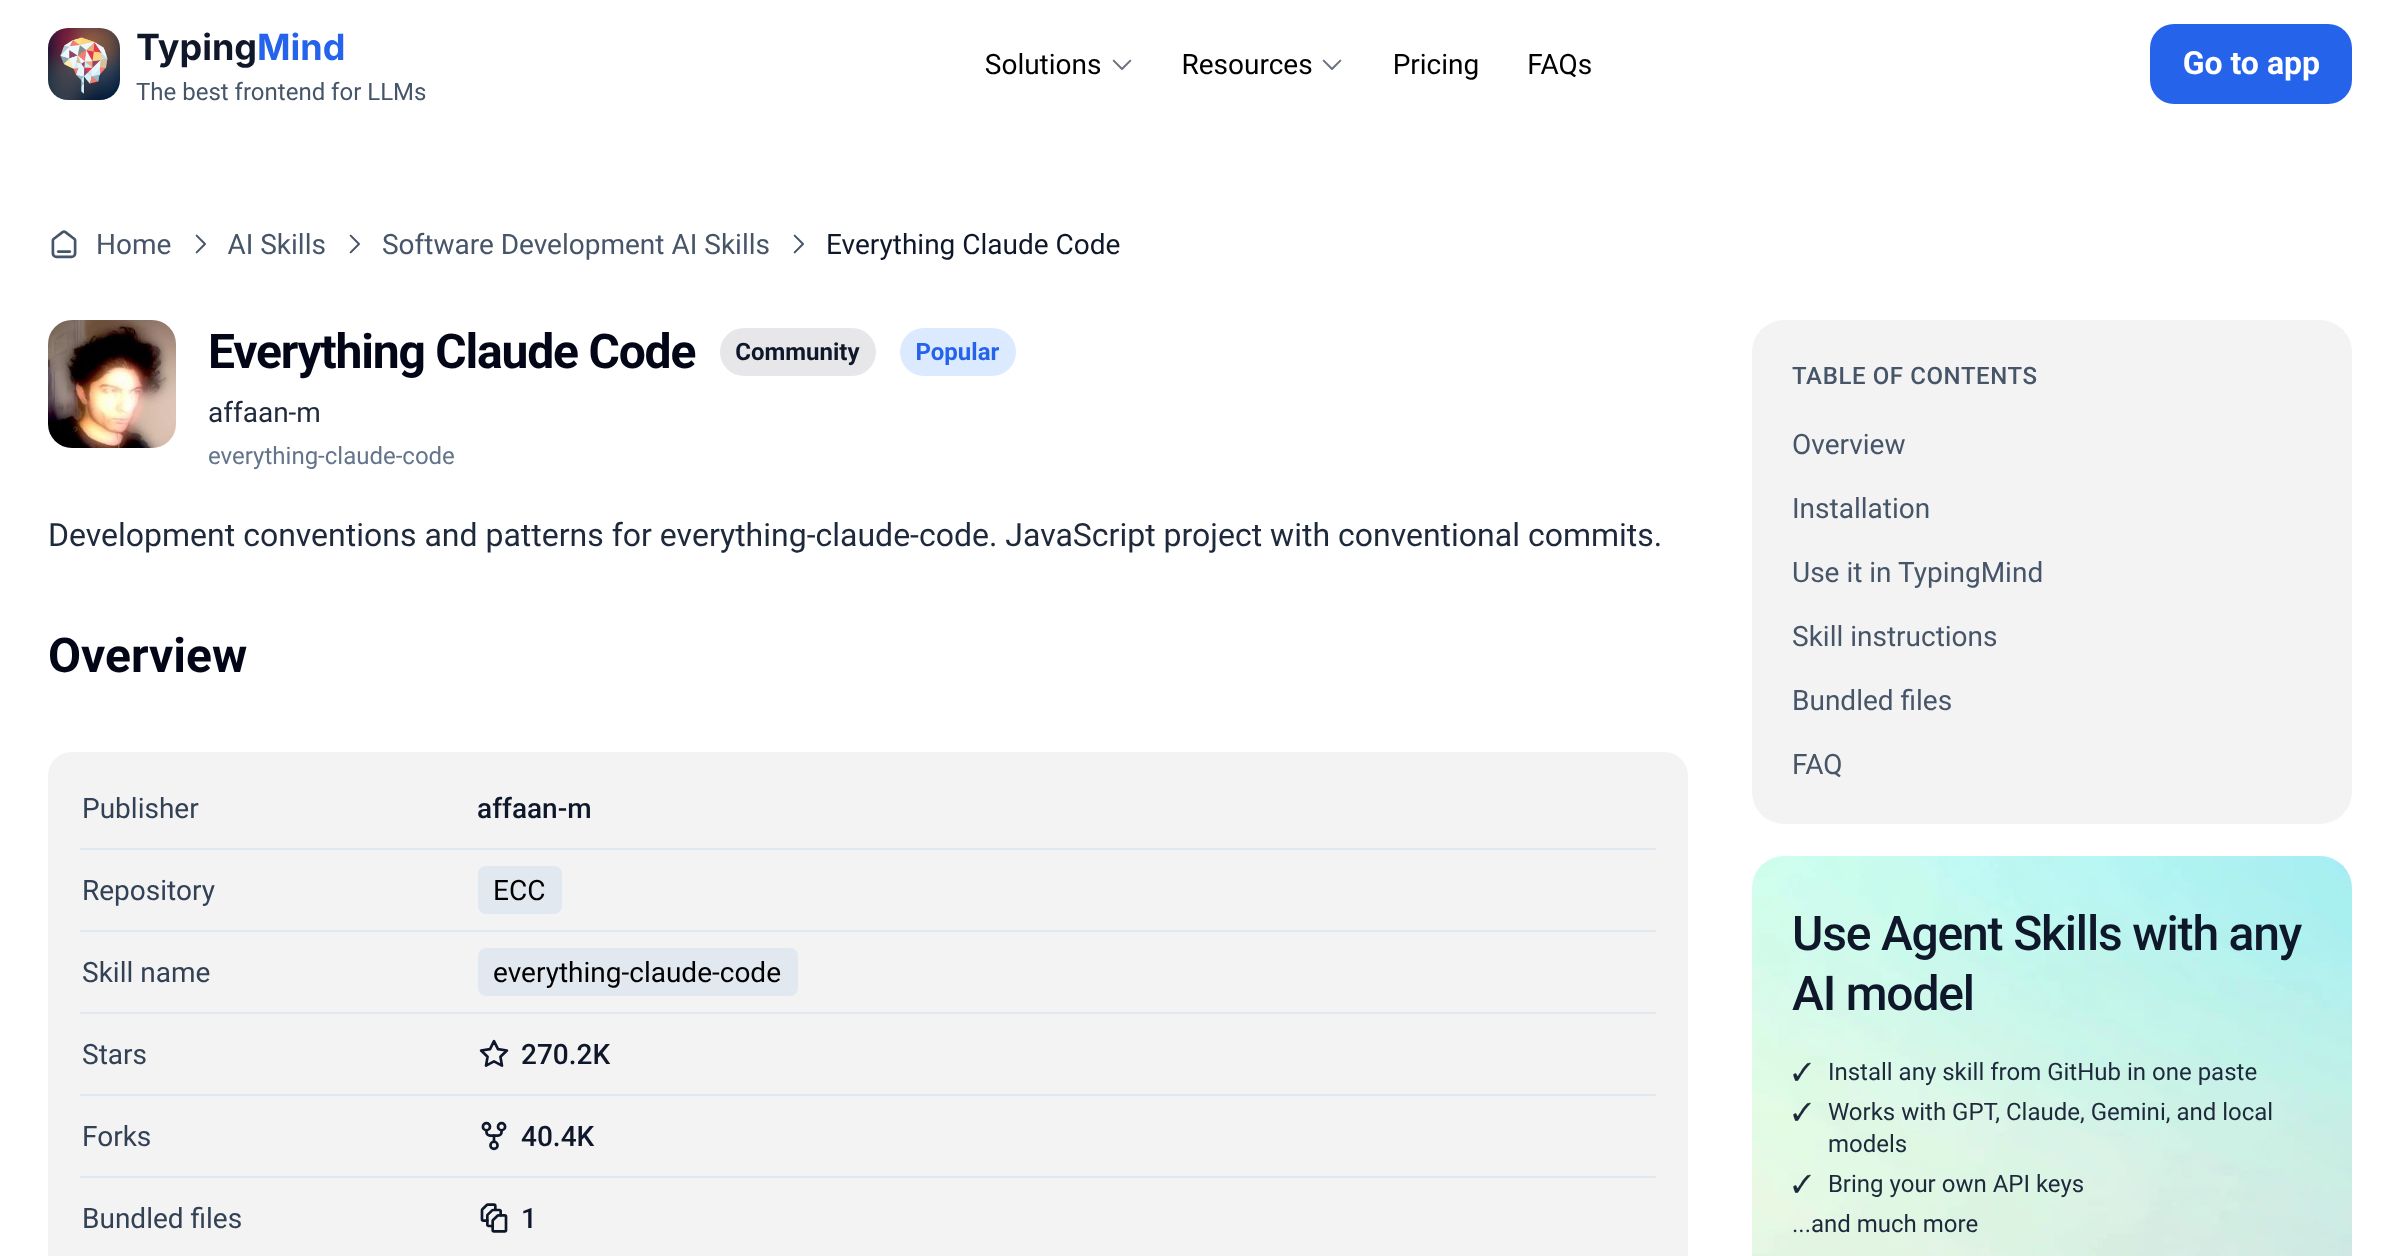
Task: Click the TypingMind brain logo icon
Action: pyautogui.click(x=84, y=64)
